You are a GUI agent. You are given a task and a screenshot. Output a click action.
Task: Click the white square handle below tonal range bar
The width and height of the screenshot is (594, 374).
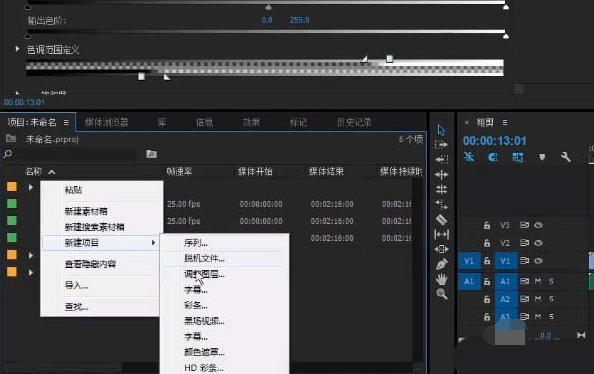point(141,77)
